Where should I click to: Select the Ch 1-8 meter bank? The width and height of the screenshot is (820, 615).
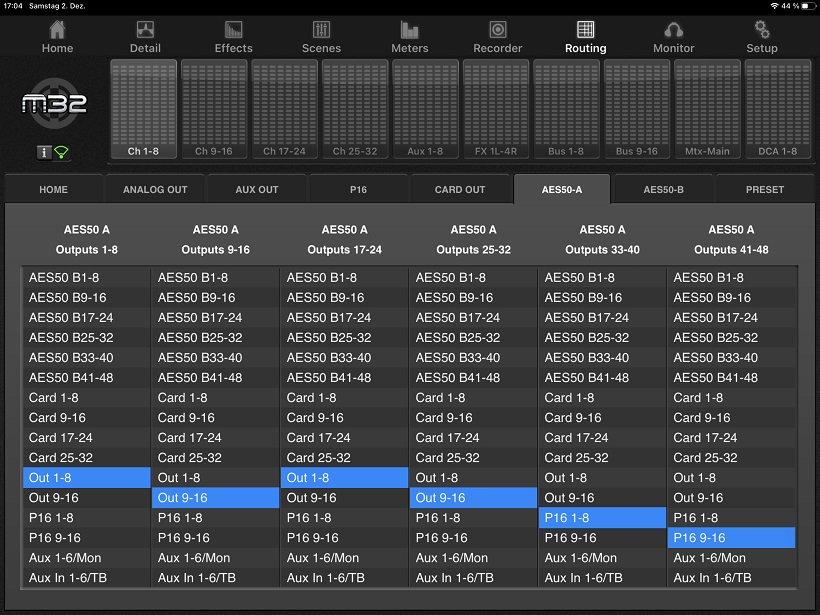point(143,109)
